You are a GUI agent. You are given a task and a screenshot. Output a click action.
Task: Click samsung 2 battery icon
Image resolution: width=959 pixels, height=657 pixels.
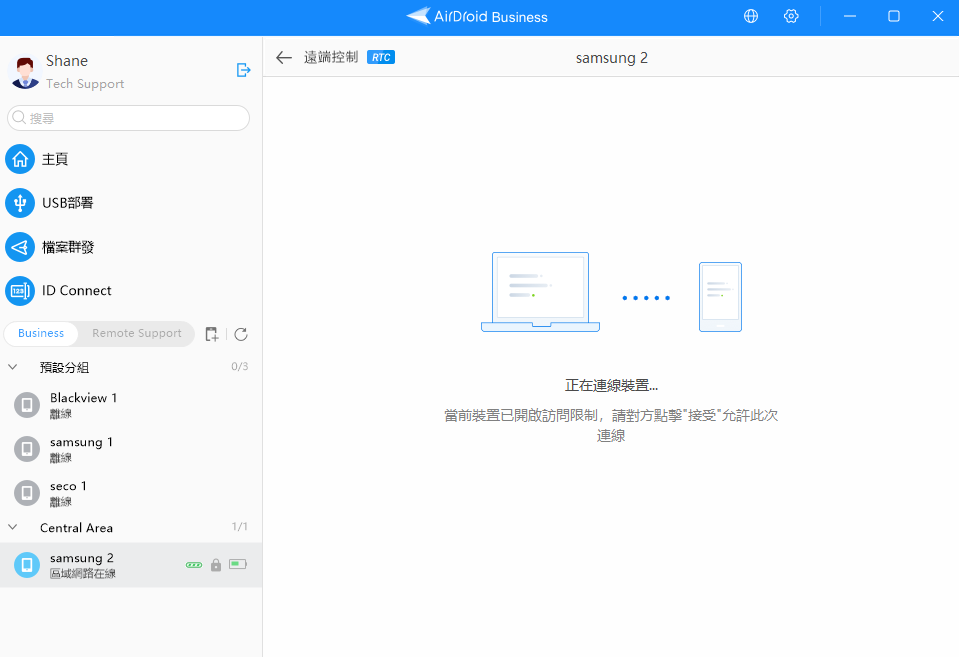(x=238, y=564)
